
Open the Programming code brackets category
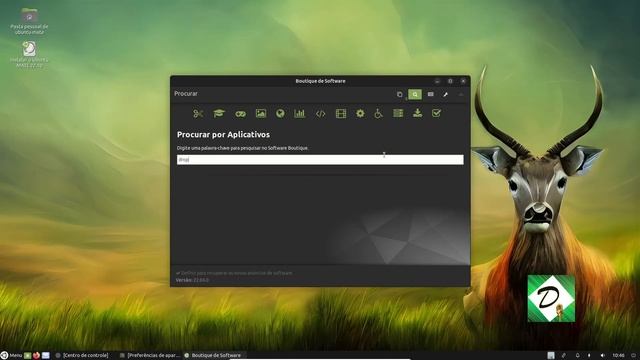pyautogui.click(x=321, y=114)
